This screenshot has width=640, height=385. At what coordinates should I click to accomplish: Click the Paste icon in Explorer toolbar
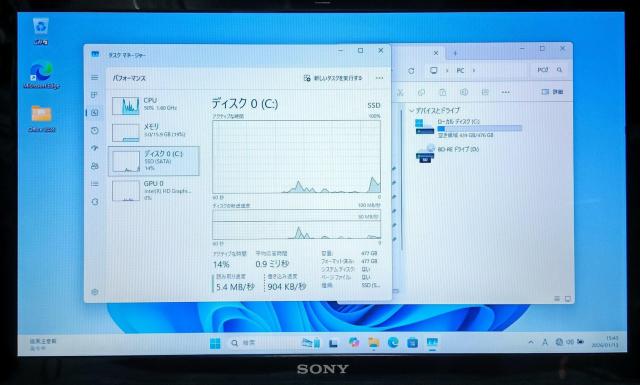point(442,92)
